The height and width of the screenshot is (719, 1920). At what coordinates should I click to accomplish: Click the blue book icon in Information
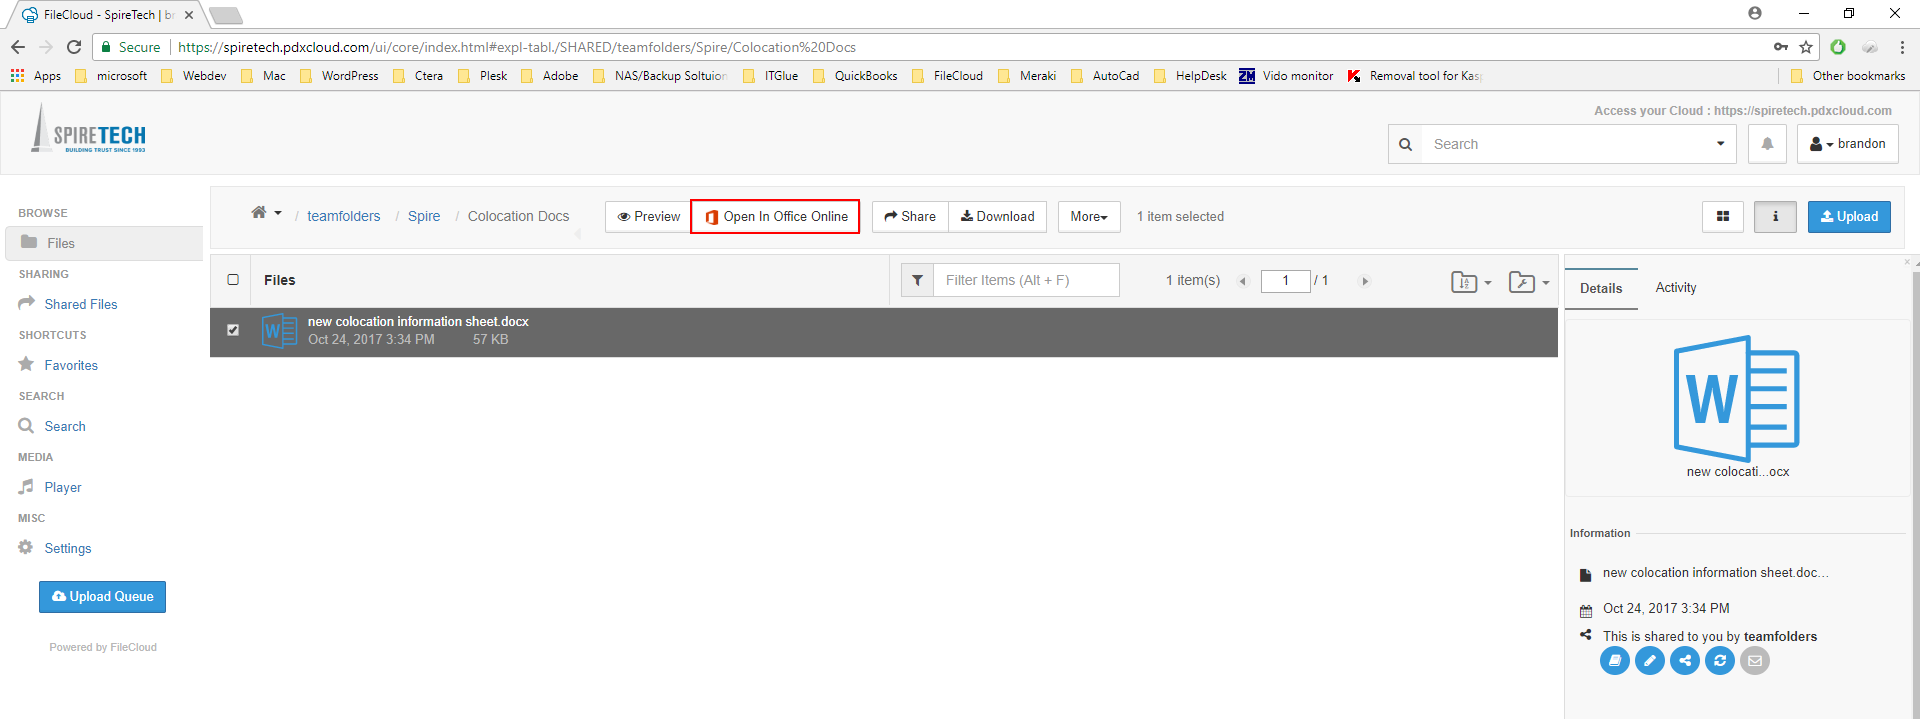(1614, 660)
